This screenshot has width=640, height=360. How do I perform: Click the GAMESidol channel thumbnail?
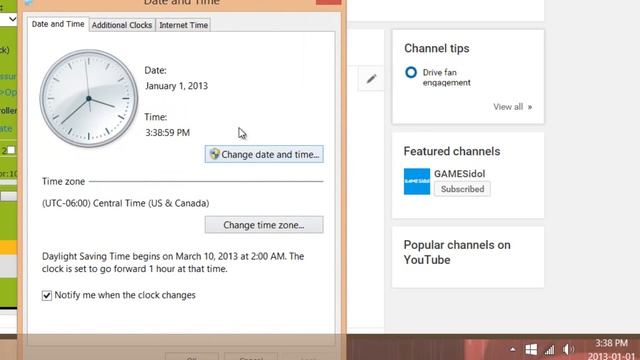417,181
